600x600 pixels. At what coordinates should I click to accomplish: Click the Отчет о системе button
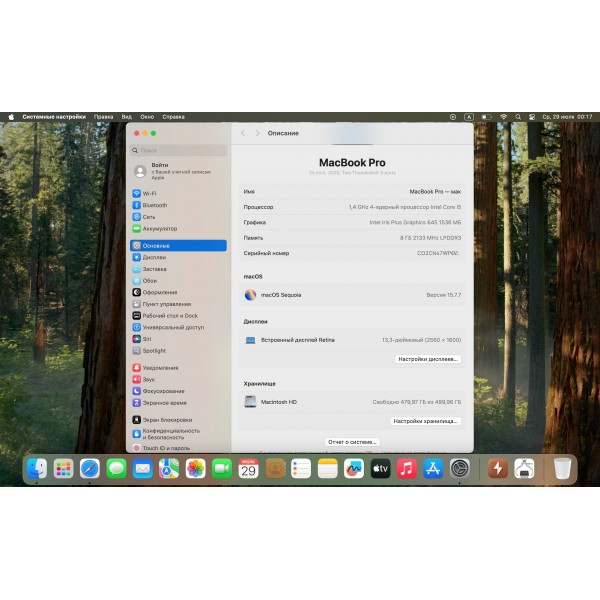point(352,442)
